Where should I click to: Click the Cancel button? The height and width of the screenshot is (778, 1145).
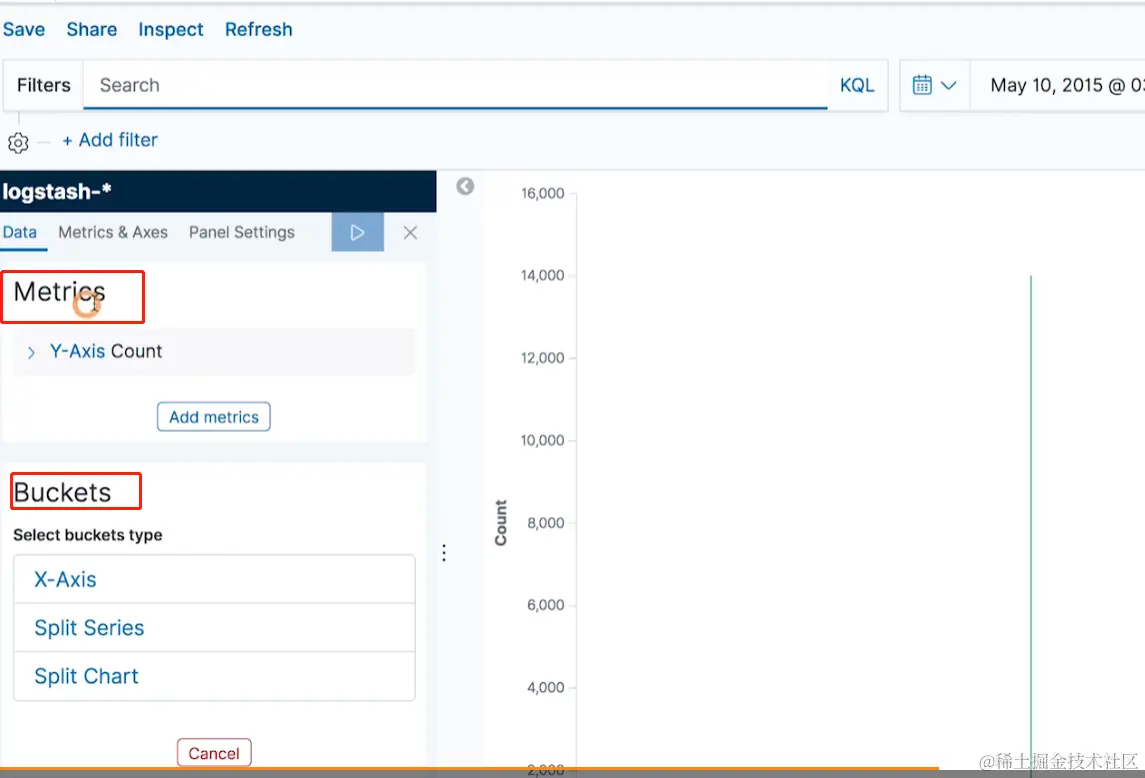pyautogui.click(x=214, y=753)
